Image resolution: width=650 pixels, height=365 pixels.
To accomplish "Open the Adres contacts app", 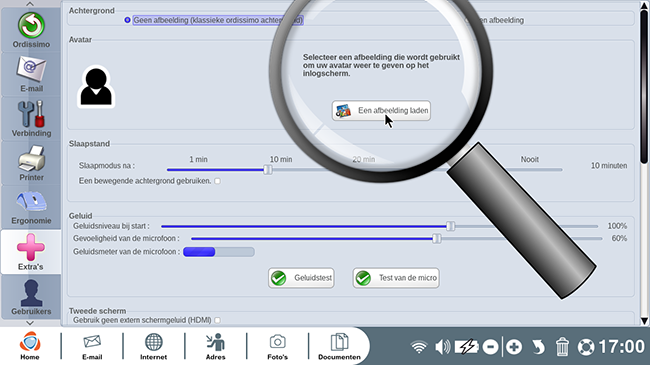I will tap(216, 346).
